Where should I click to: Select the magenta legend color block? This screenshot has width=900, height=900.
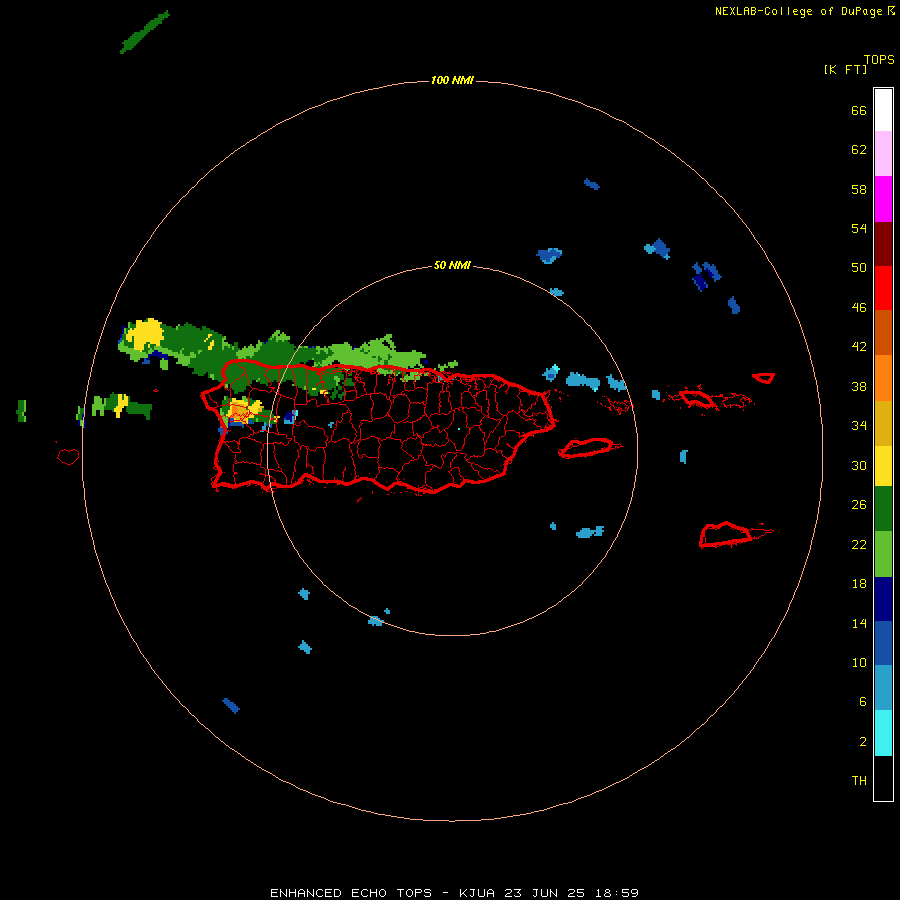click(883, 199)
